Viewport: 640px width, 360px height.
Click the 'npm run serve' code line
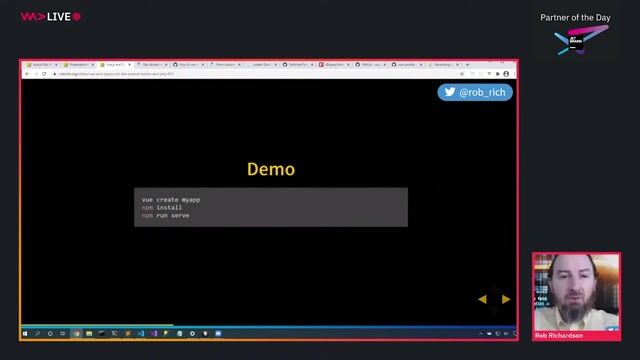coord(166,215)
